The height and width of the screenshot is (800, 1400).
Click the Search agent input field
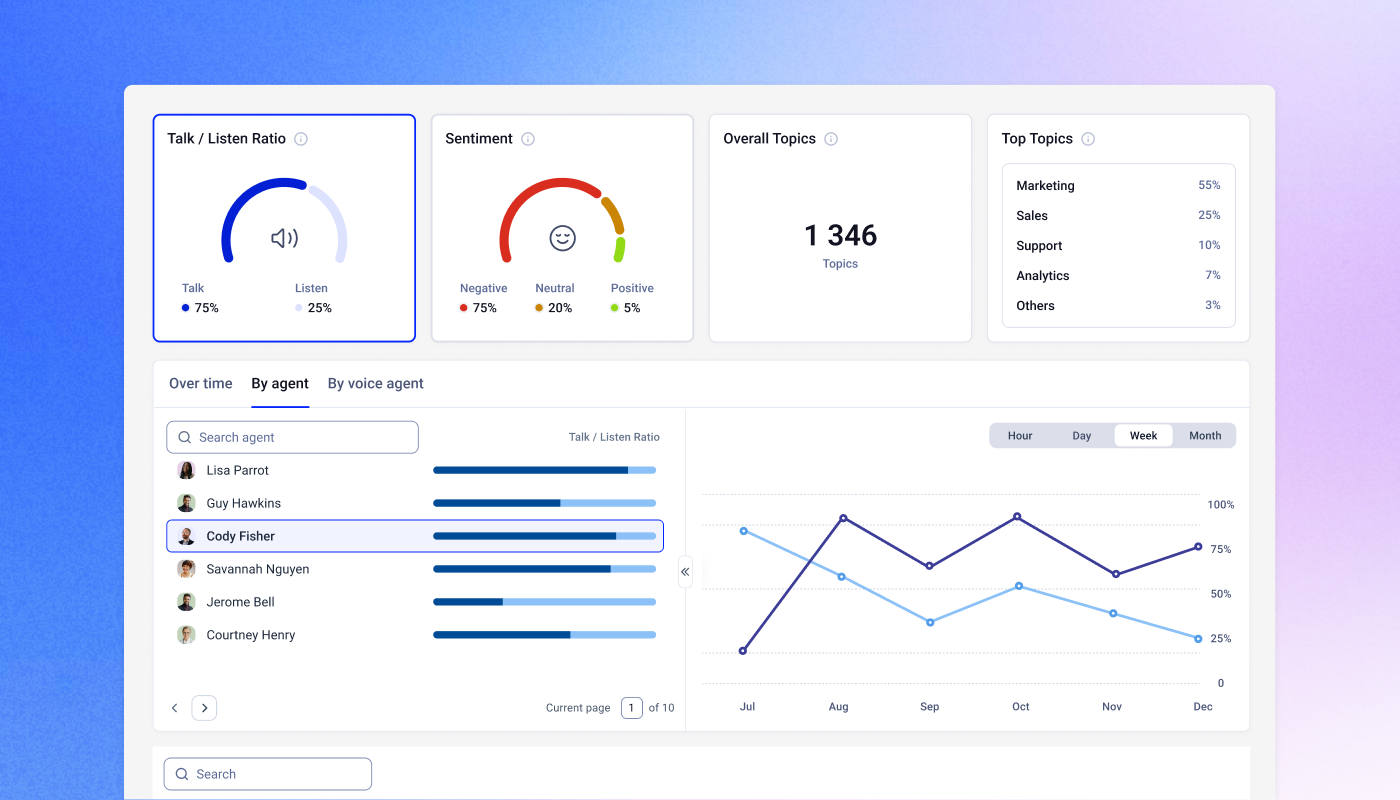pos(292,437)
